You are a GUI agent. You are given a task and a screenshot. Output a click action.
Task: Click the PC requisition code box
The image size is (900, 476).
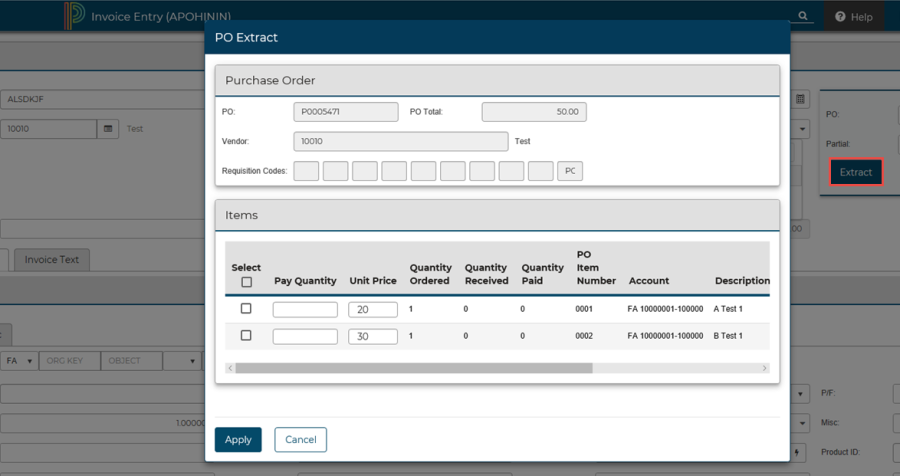click(570, 171)
